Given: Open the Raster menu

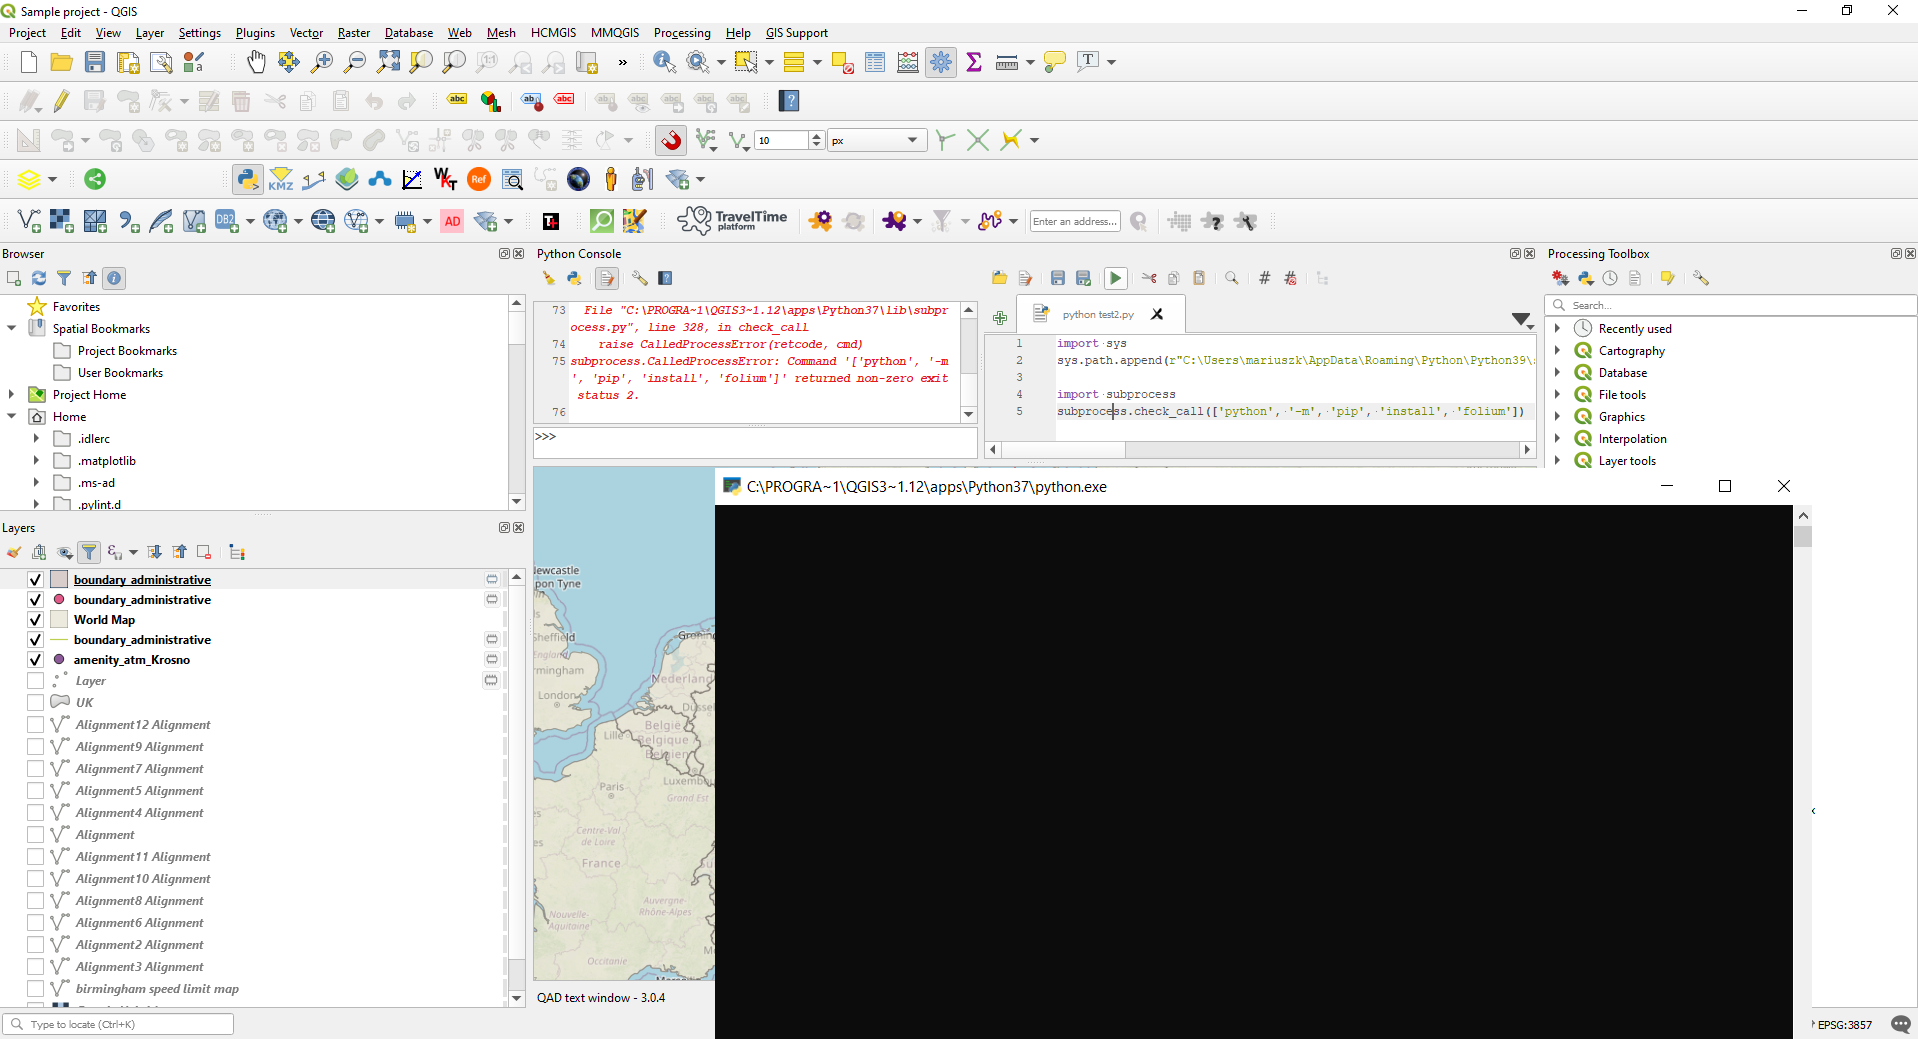Looking at the screenshot, I should click(354, 33).
